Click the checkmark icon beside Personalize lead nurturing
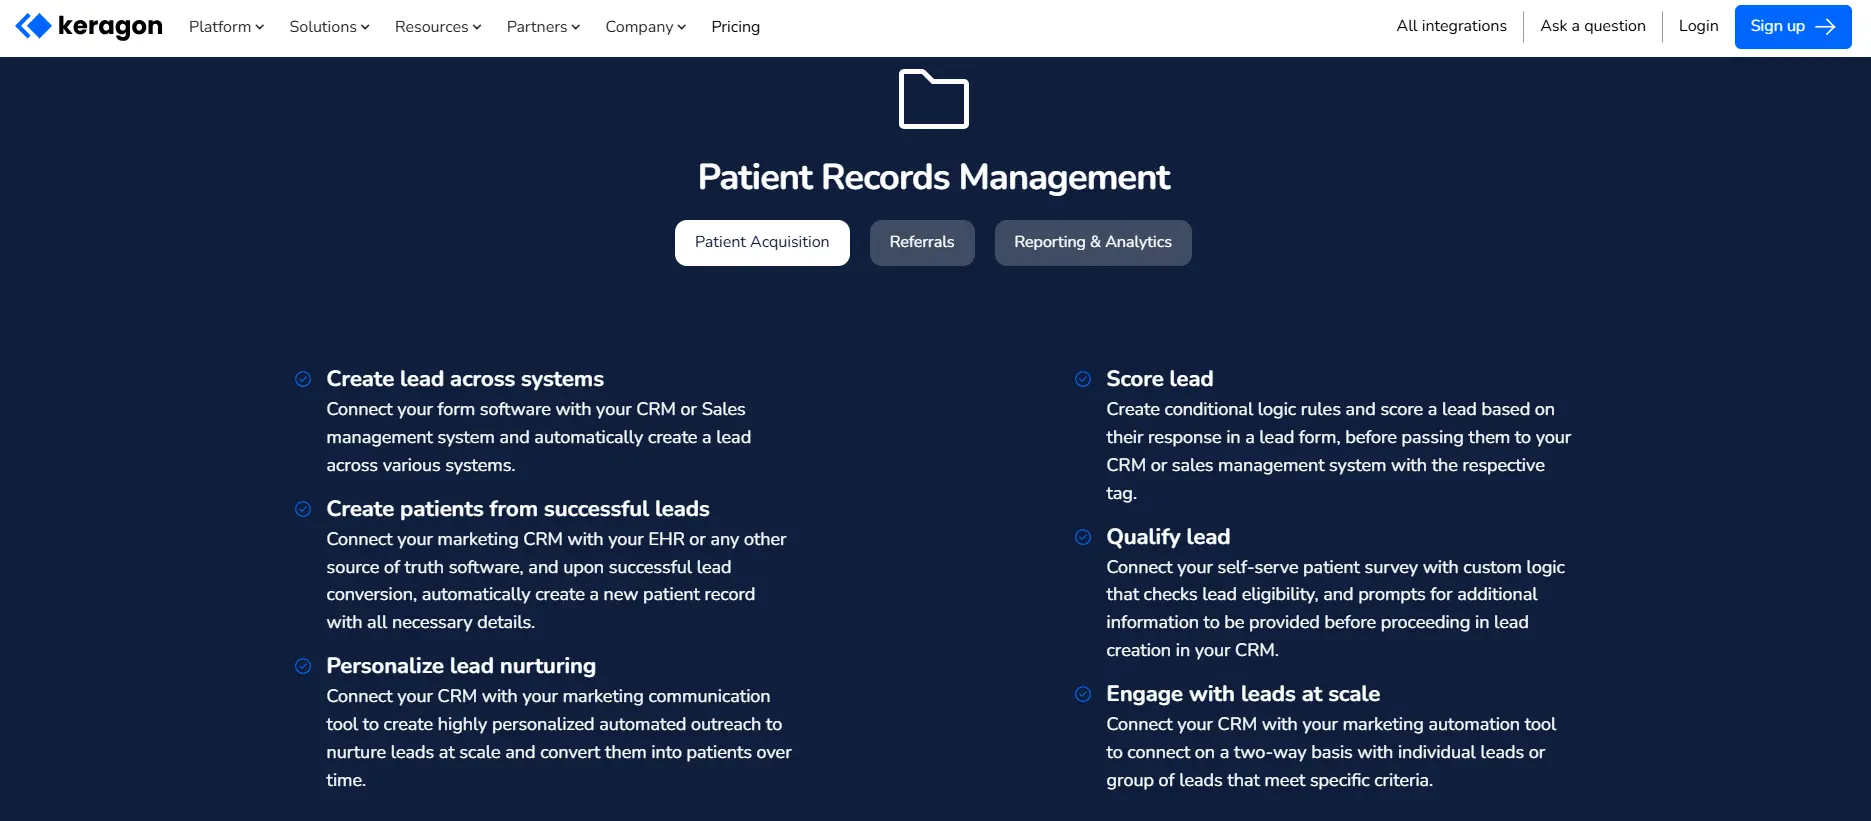This screenshot has width=1871, height=821. click(x=303, y=666)
